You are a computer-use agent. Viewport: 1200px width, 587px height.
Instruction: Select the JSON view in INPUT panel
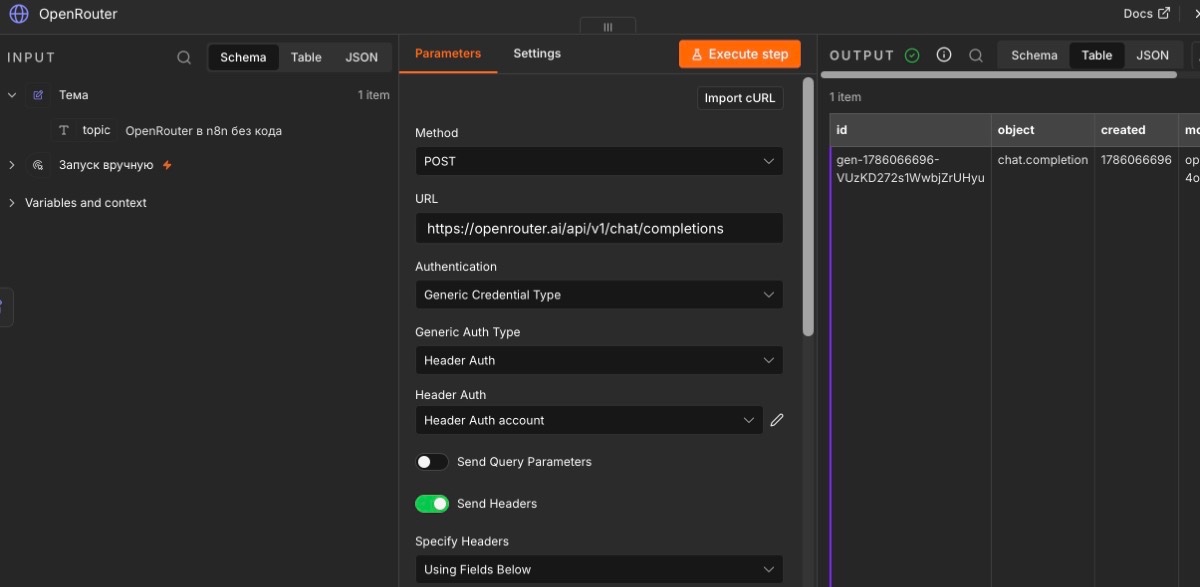(x=361, y=57)
